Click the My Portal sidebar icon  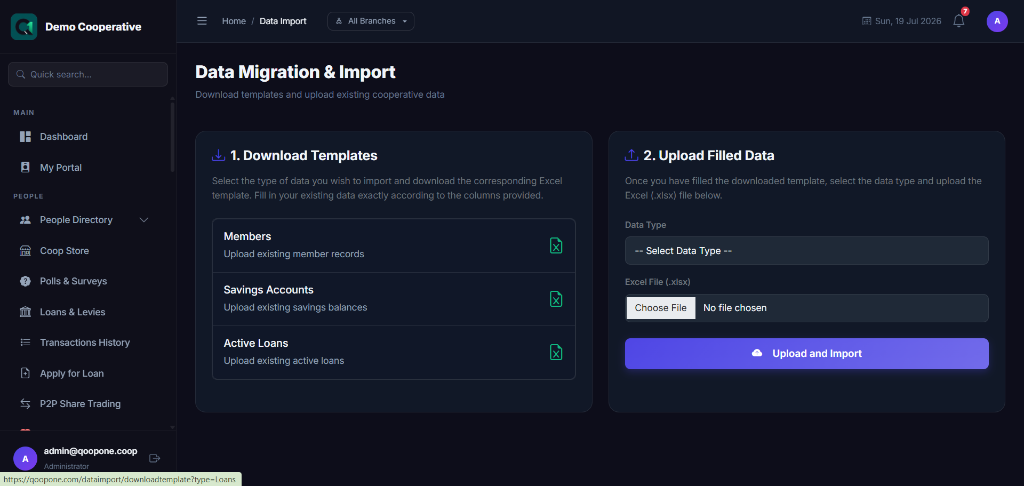coord(25,167)
